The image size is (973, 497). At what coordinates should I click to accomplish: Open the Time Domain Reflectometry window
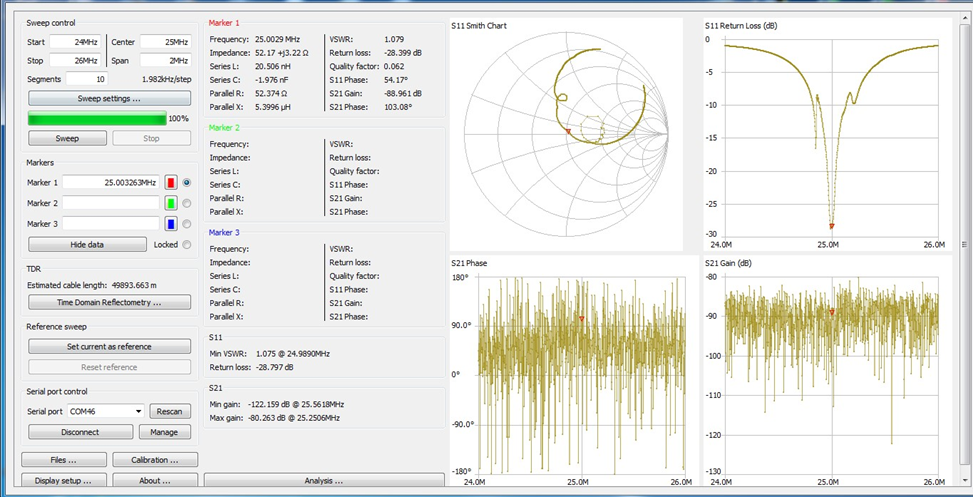point(109,302)
